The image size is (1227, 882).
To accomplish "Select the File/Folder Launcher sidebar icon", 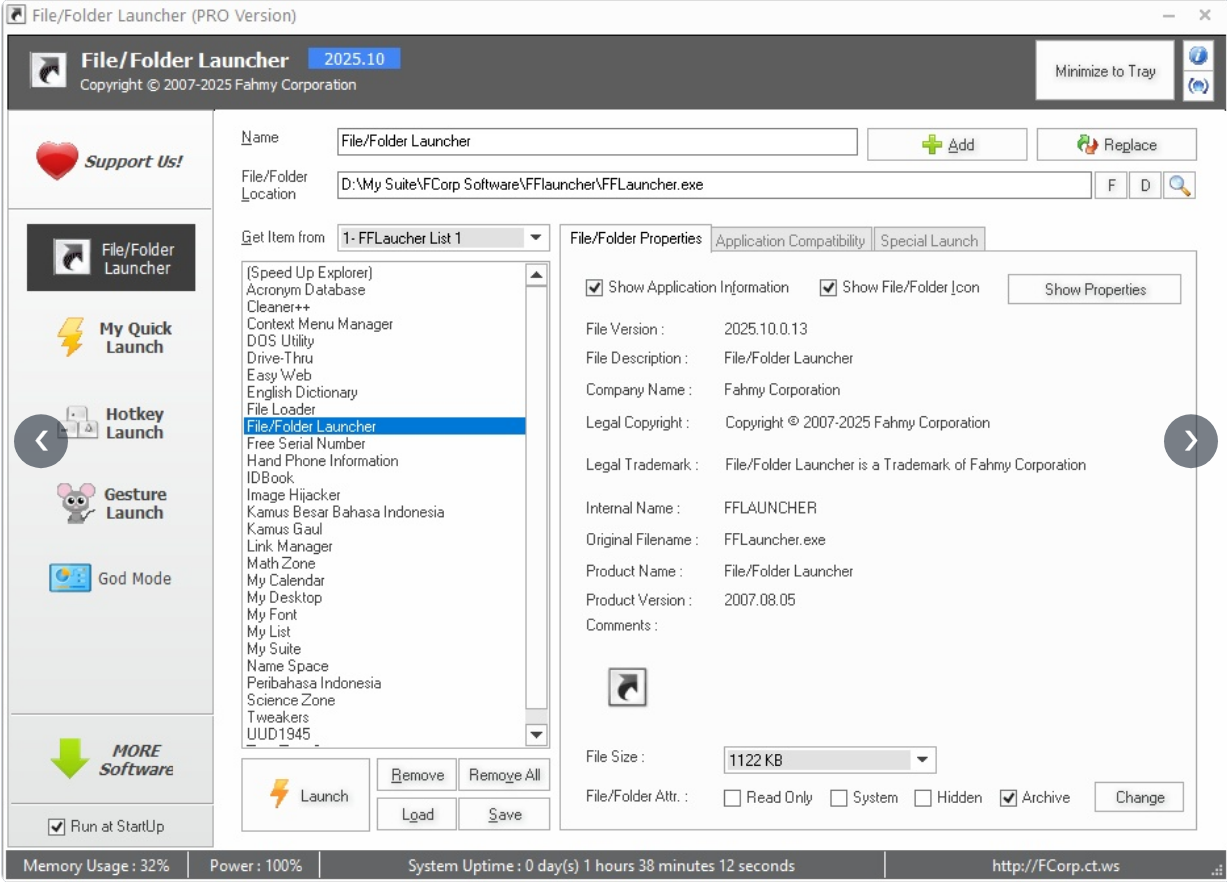I will click(111, 257).
